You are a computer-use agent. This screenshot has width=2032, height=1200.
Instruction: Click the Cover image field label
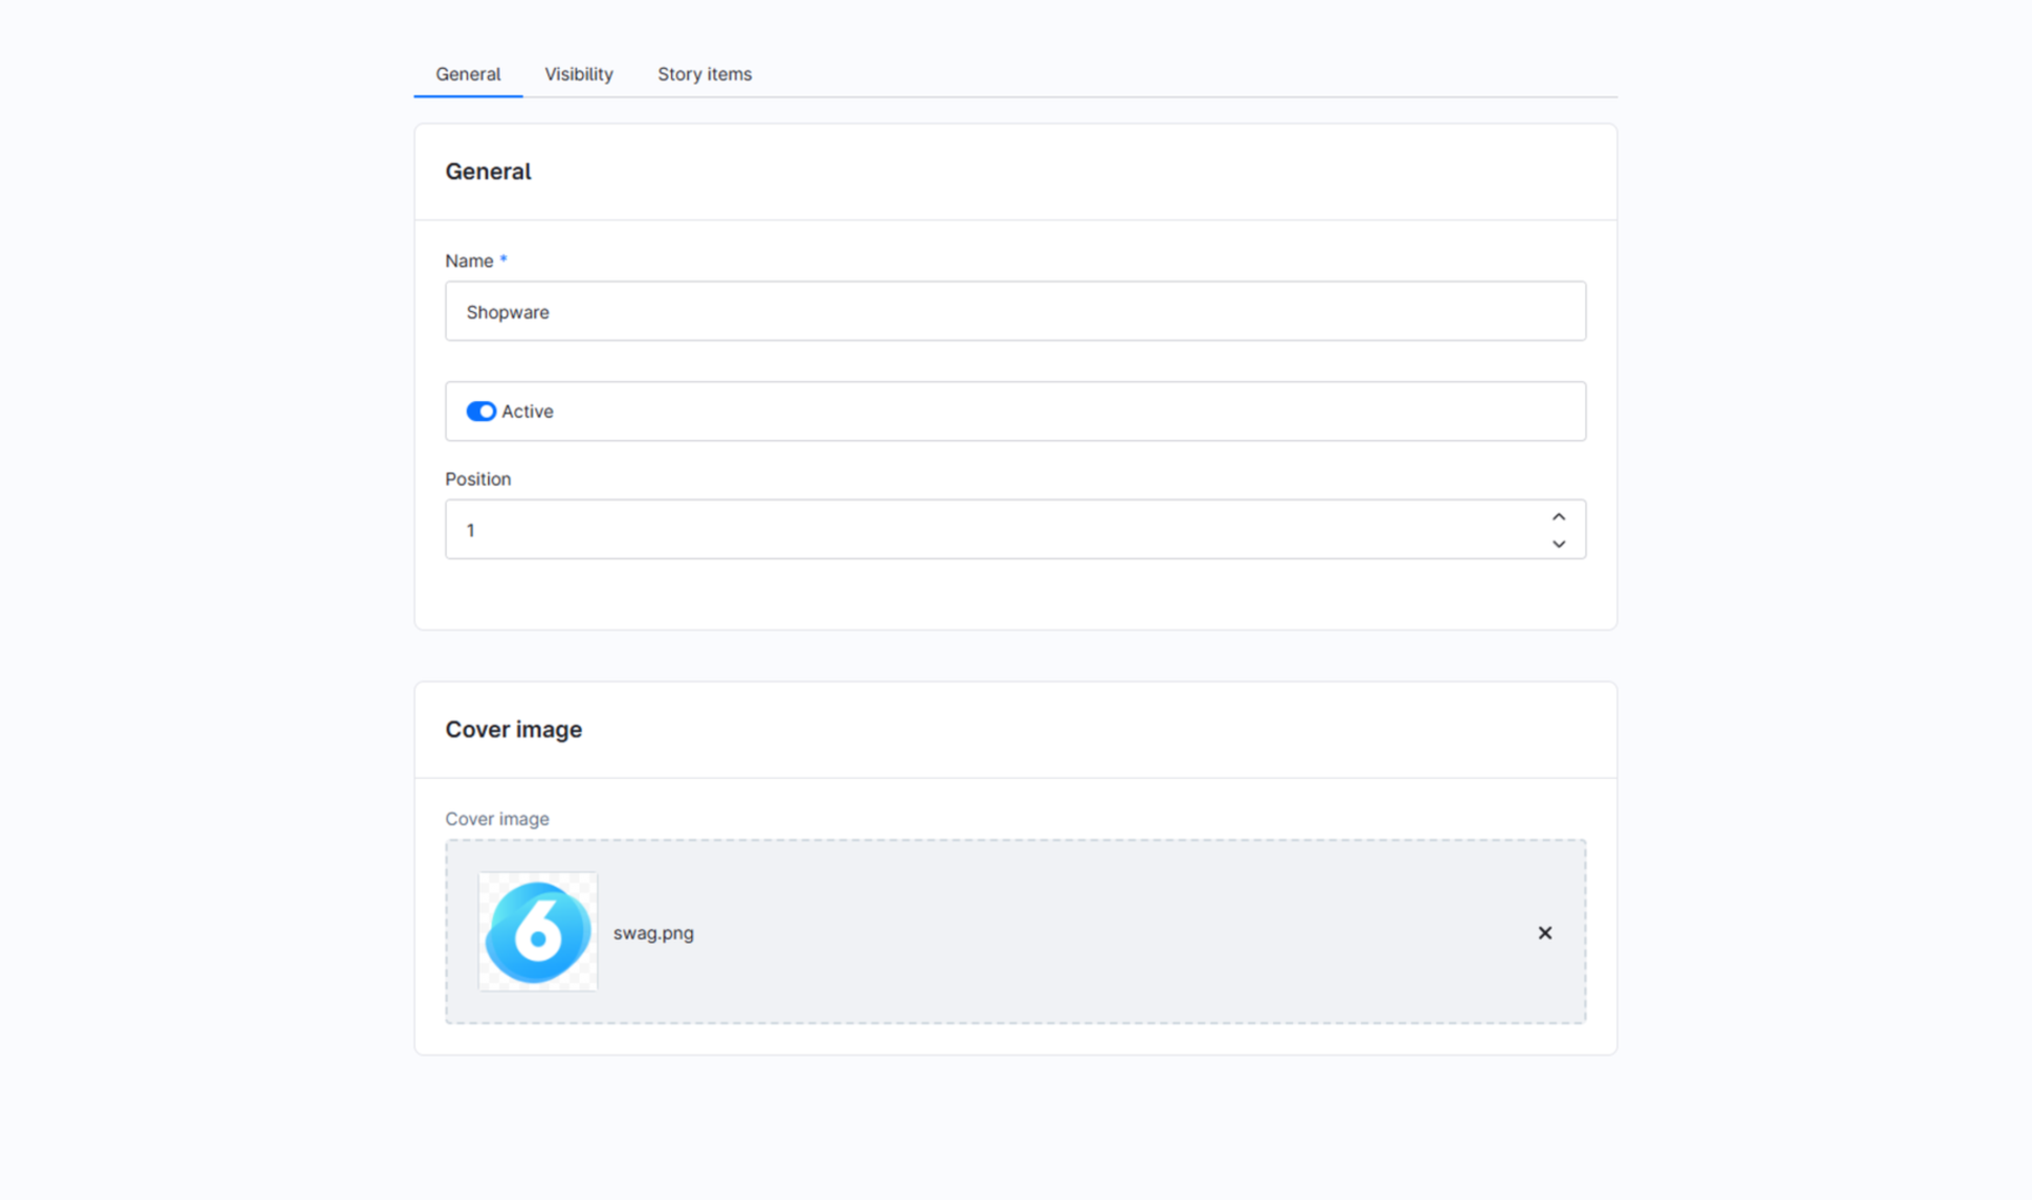(497, 819)
